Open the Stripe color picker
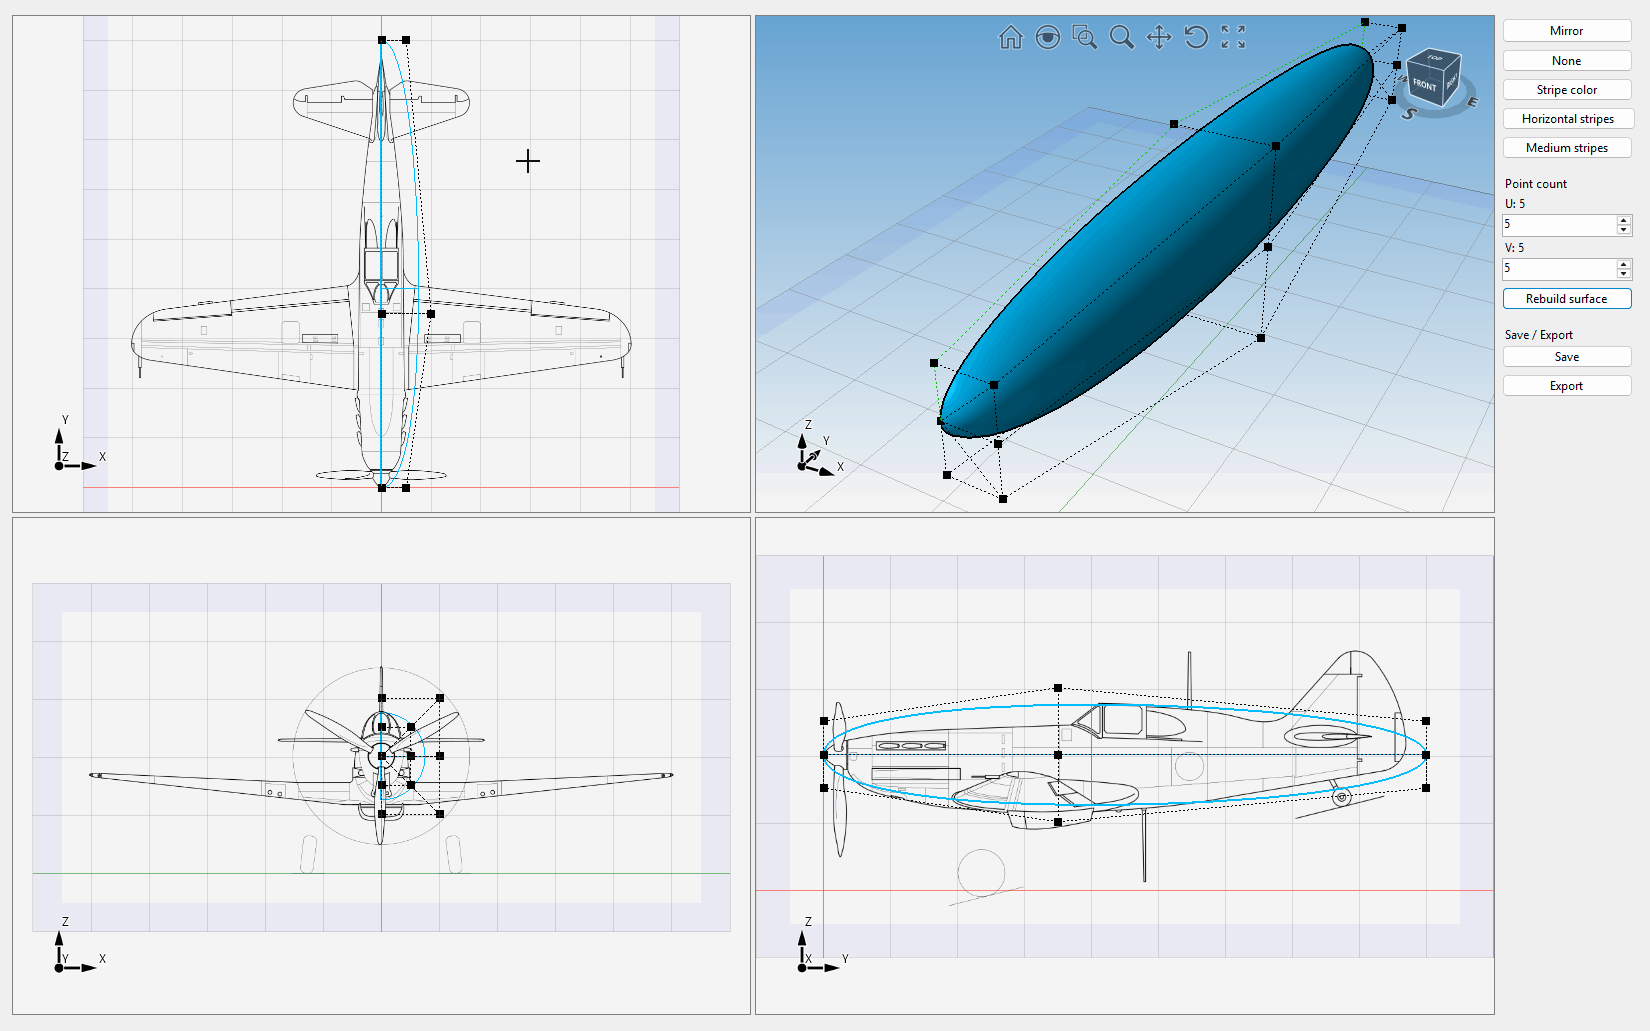1650x1031 pixels. tap(1566, 90)
